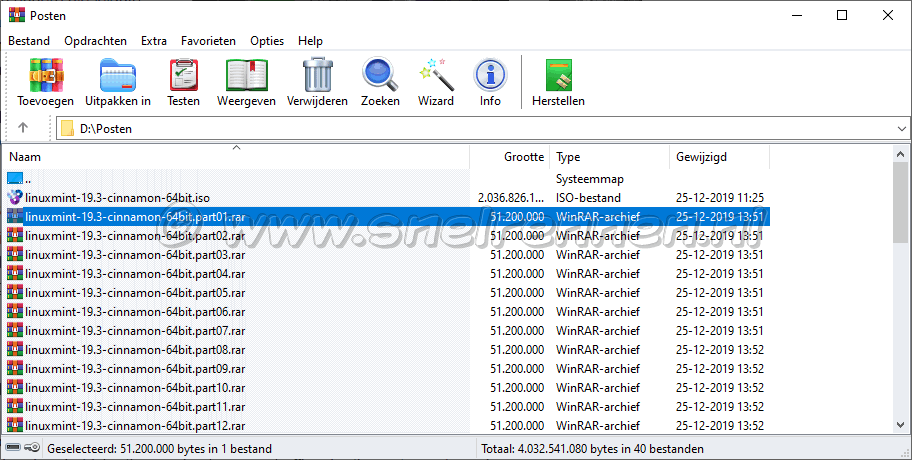Click the vertical scrollbar thumb
This screenshot has height=460, width=912.
coord(900,203)
